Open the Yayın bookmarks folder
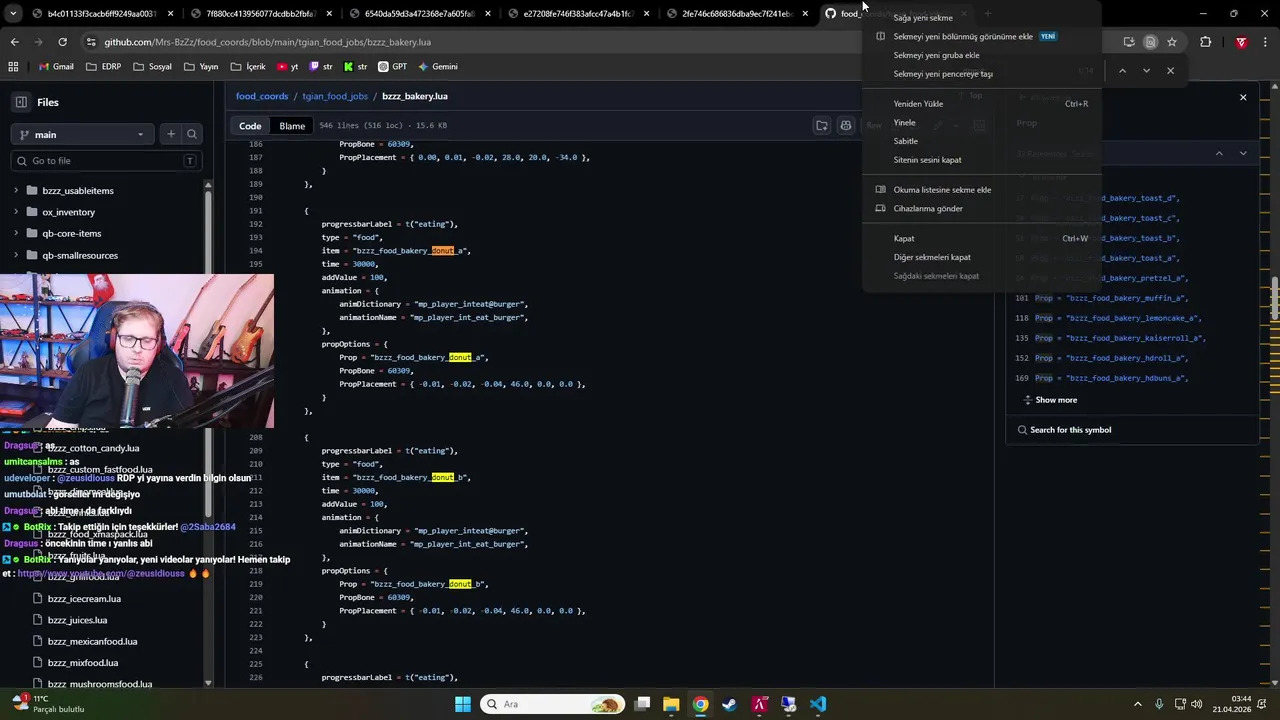Screen dimensions: 1280x720 (201, 66)
